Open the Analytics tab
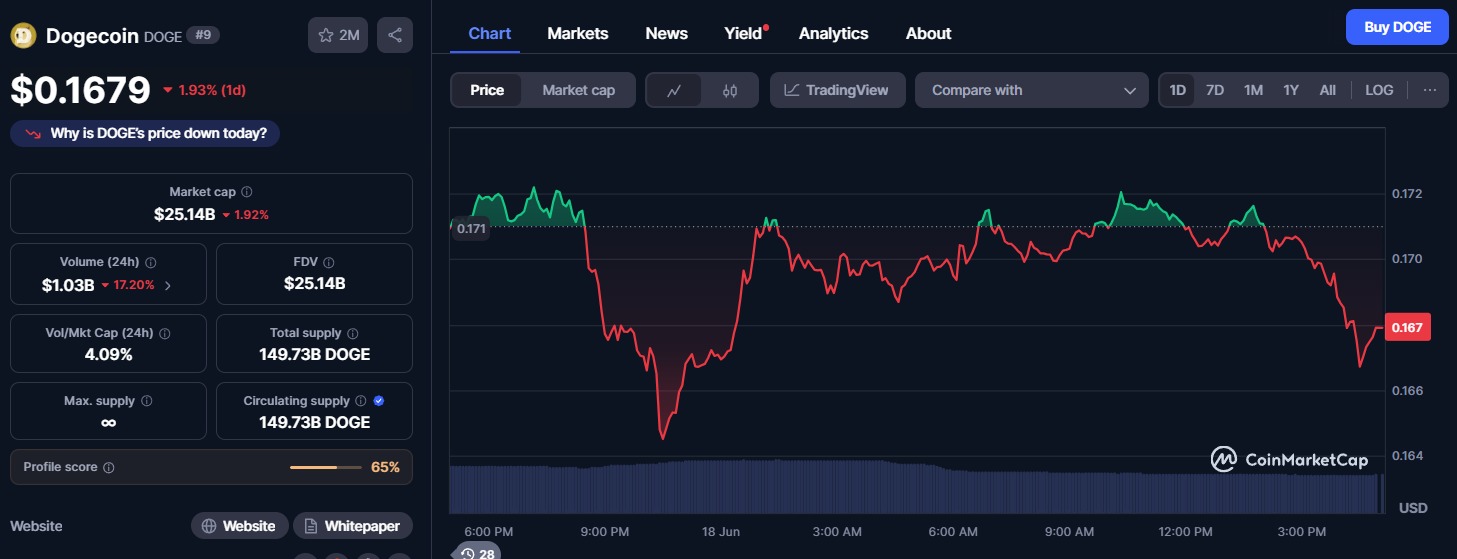The height and width of the screenshot is (559, 1457). (x=834, y=33)
